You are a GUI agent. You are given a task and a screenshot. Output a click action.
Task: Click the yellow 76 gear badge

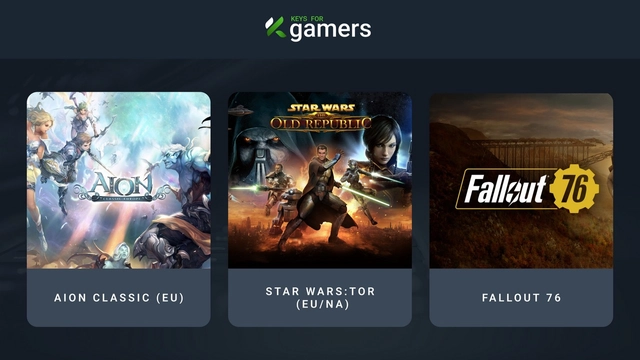(x=574, y=188)
